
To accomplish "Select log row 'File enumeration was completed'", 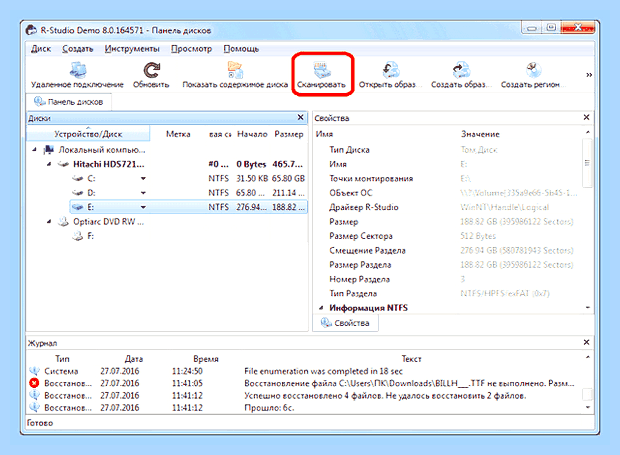I will 304,371.
